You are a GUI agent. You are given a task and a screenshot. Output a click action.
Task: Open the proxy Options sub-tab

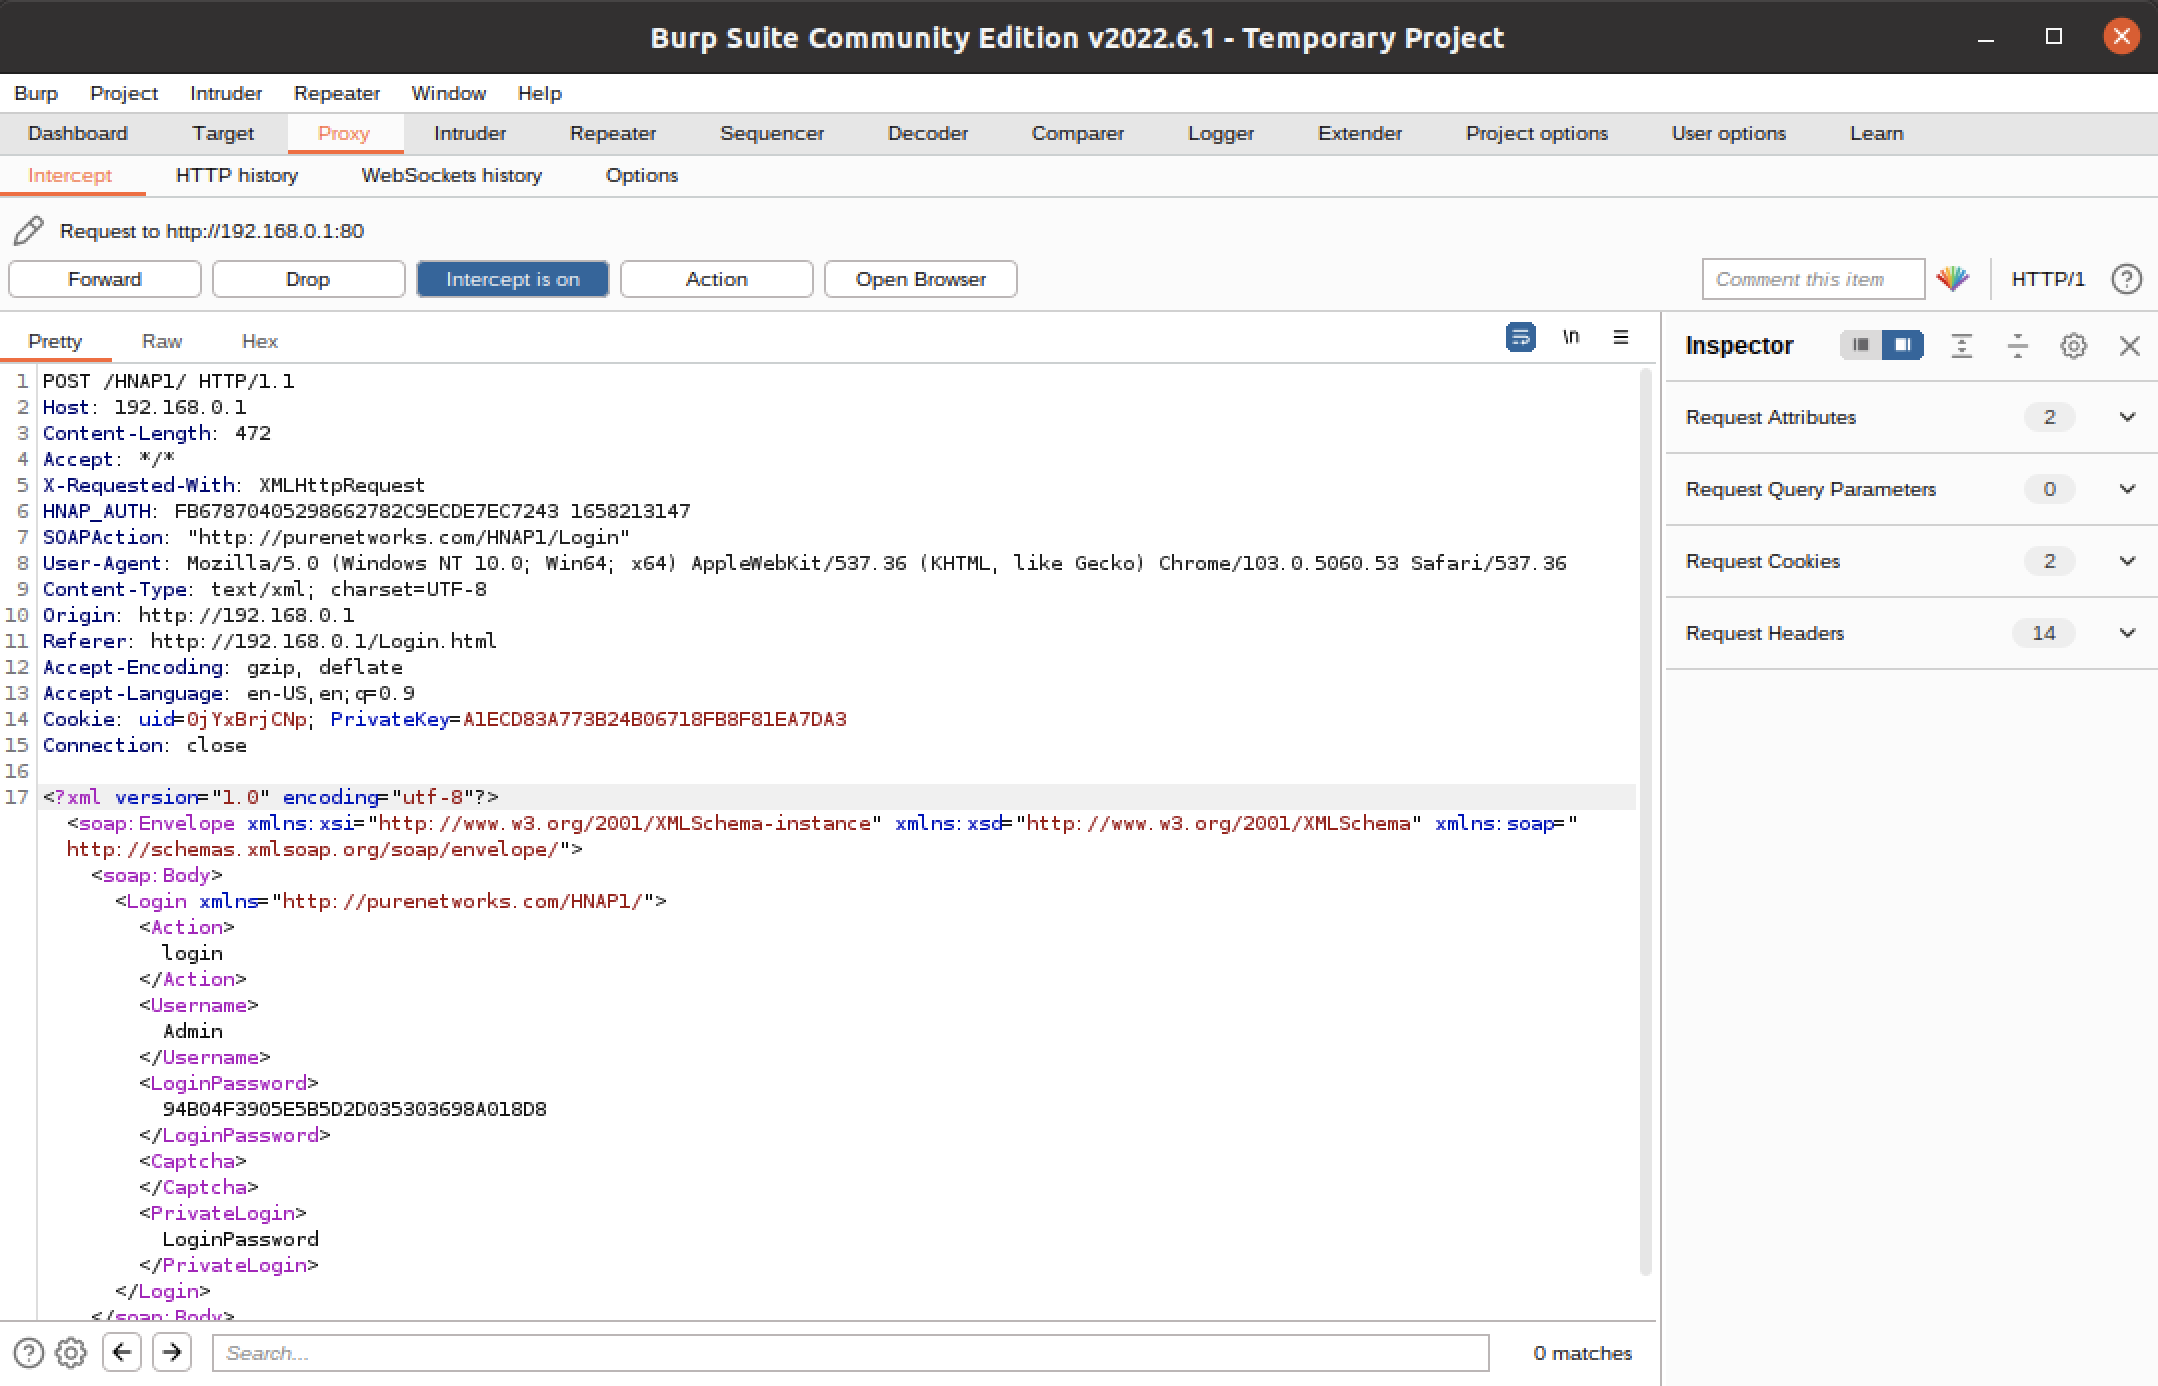pos(642,175)
